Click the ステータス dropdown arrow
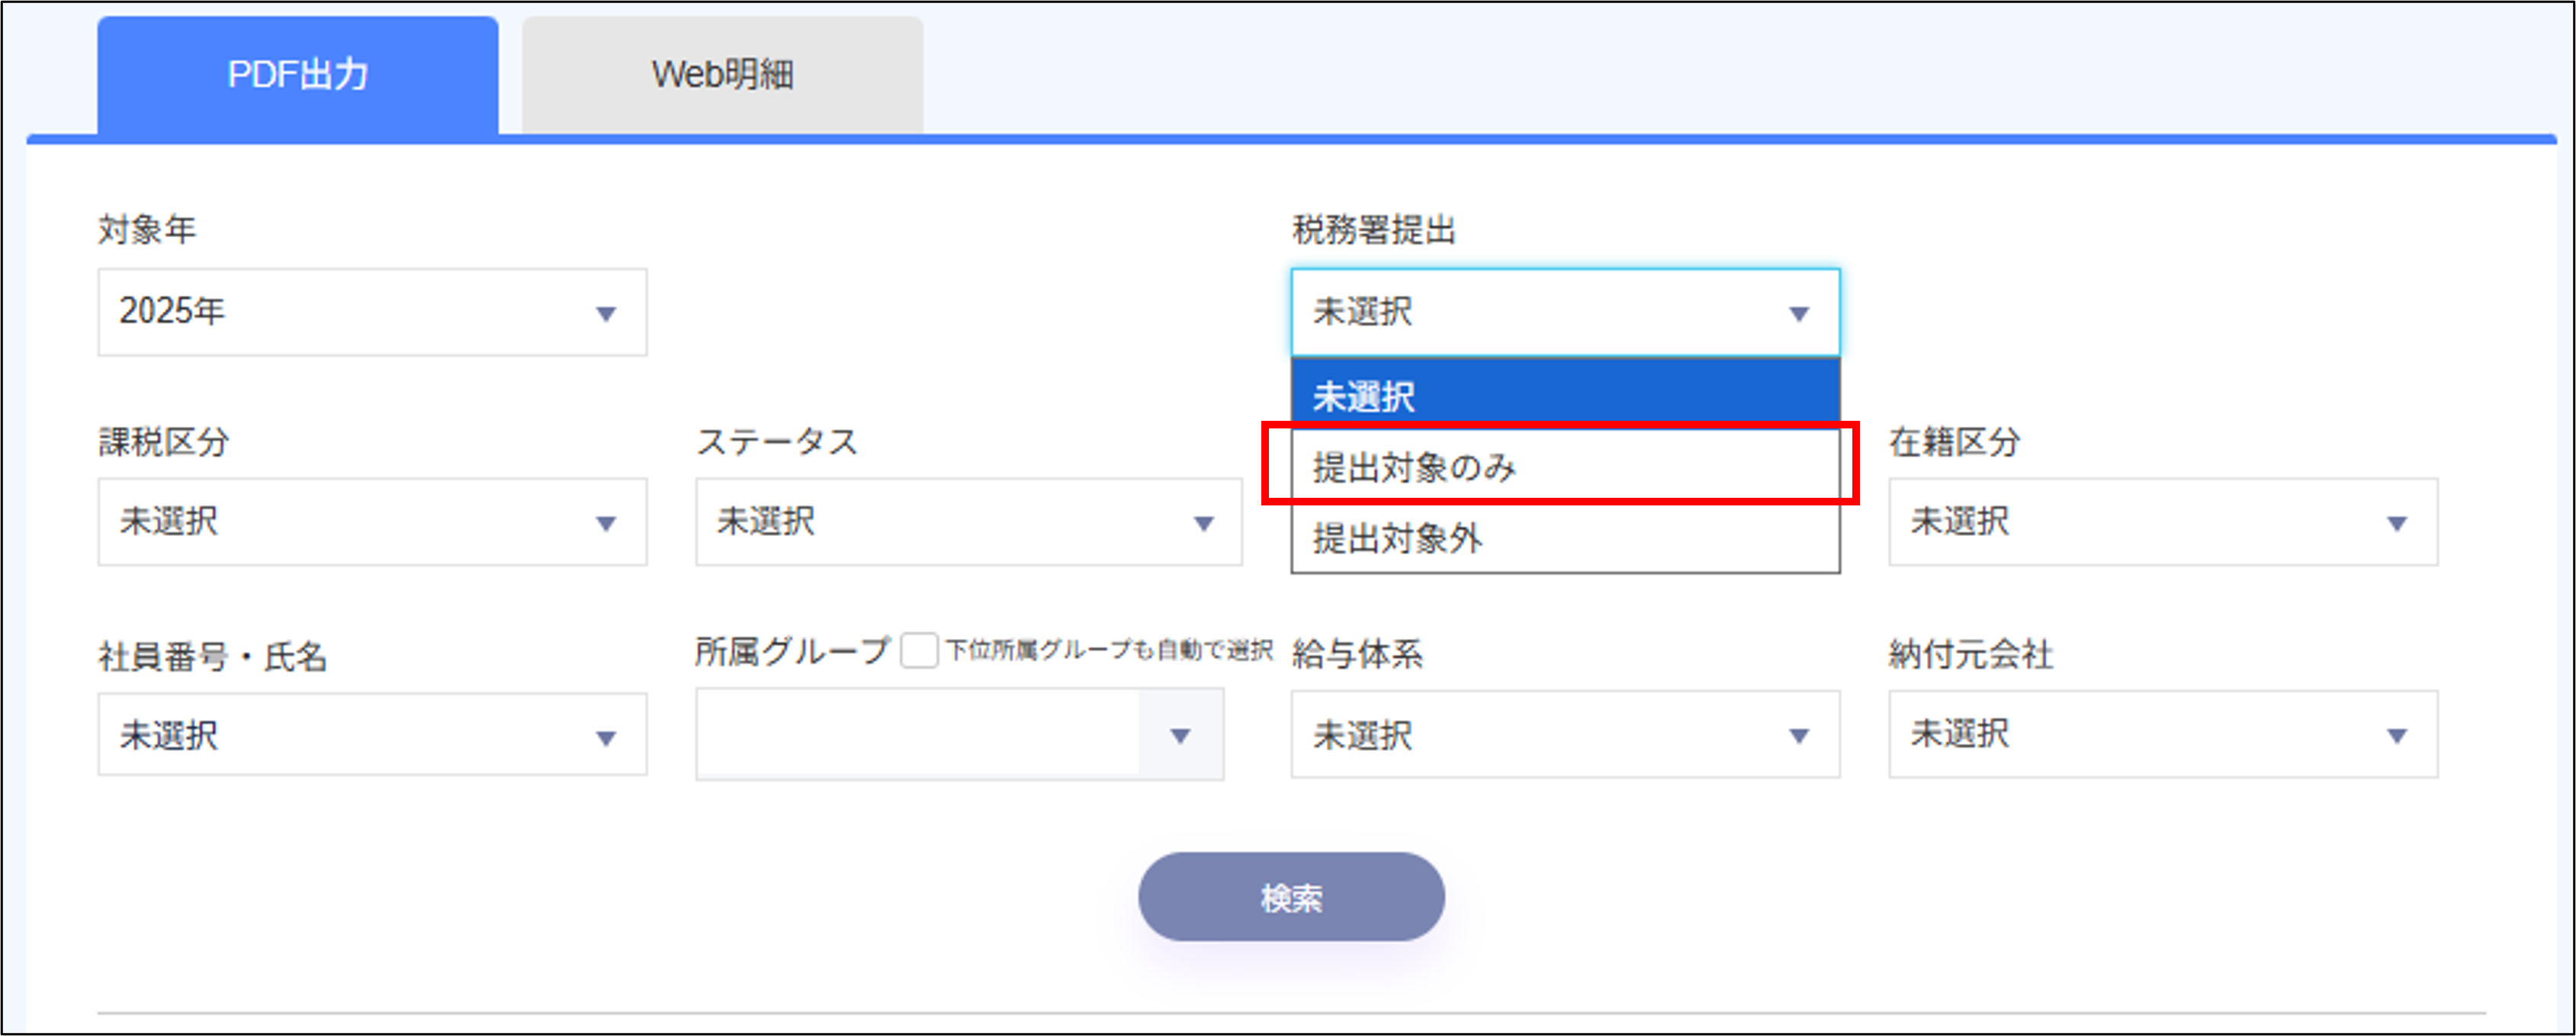 pyautogui.click(x=1203, y=522)
